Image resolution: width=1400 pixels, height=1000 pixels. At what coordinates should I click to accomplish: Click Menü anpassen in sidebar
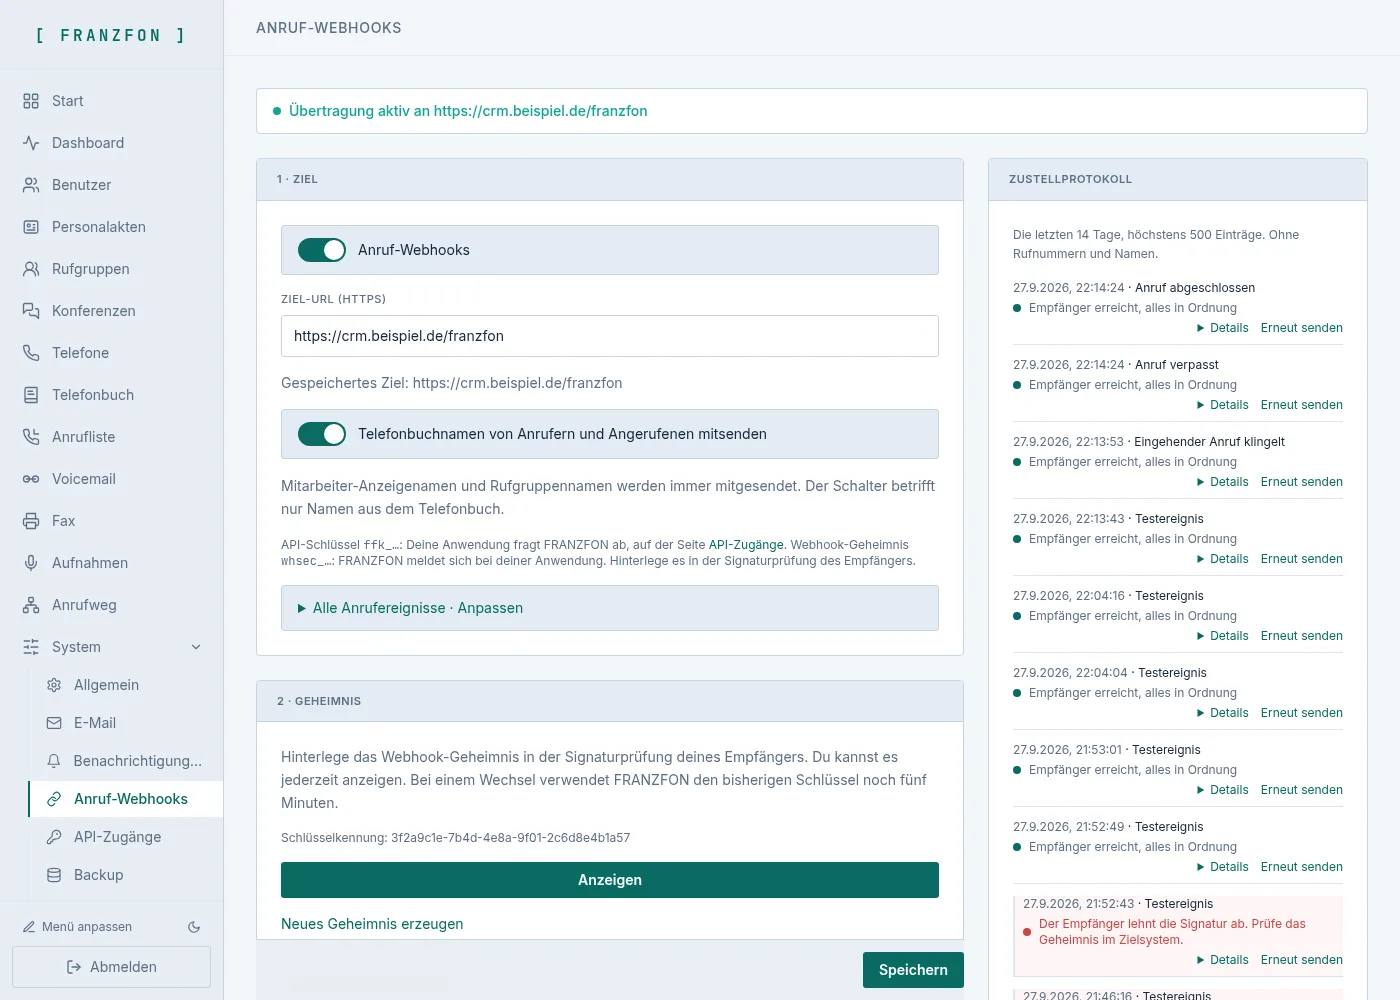77,927
